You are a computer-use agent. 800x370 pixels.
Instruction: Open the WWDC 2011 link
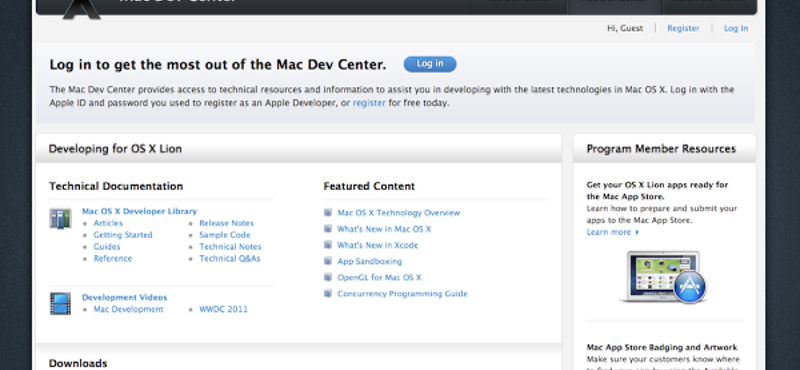[223, 309]
